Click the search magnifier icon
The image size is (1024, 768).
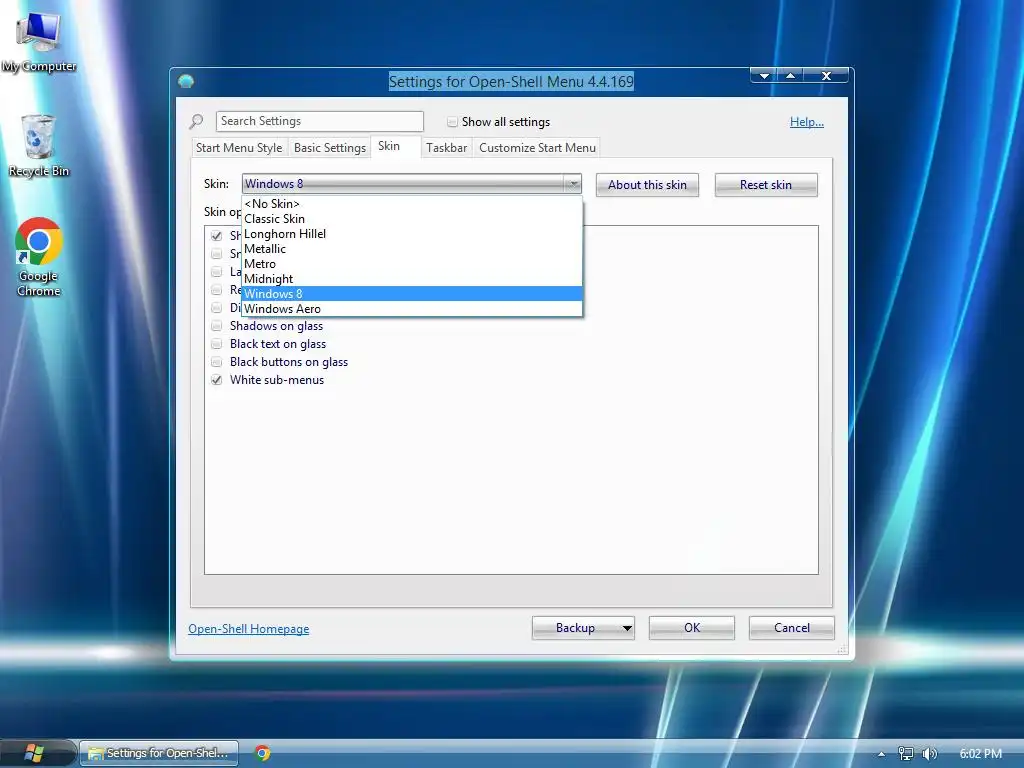click(x=196, y=121)
